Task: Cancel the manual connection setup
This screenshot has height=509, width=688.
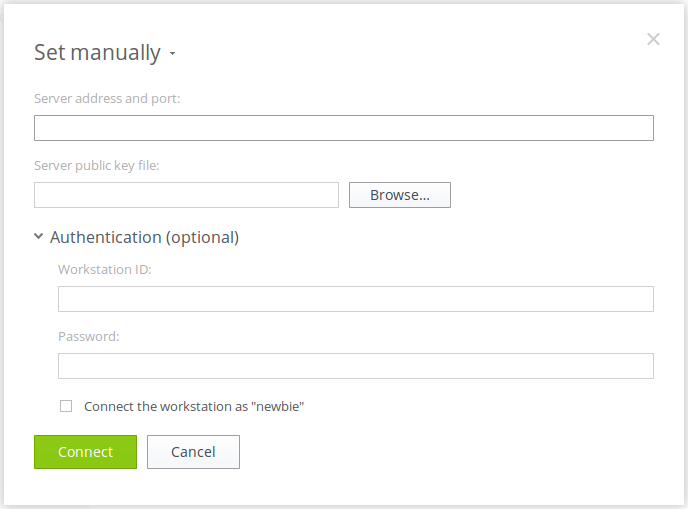Action: [193, 452]
